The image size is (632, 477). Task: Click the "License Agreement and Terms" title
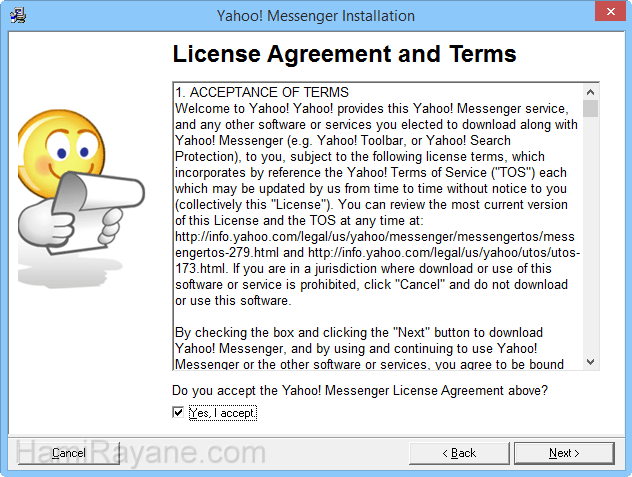click(344, 54)
